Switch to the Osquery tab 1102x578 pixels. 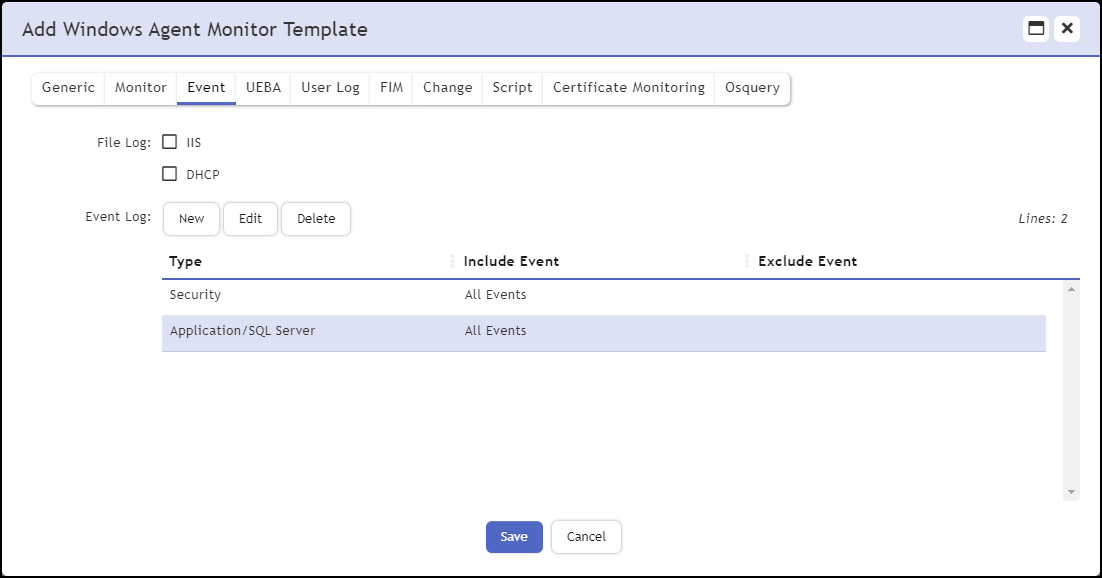[x=752, y=88]
